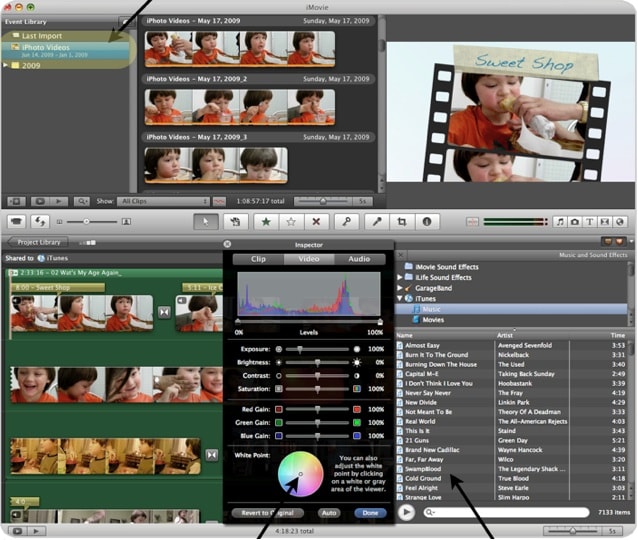This screenshot has width=638, height=540.
Task: Preview the selected song with the round play button
Action: pyautogui.click(x=406, y=512)
